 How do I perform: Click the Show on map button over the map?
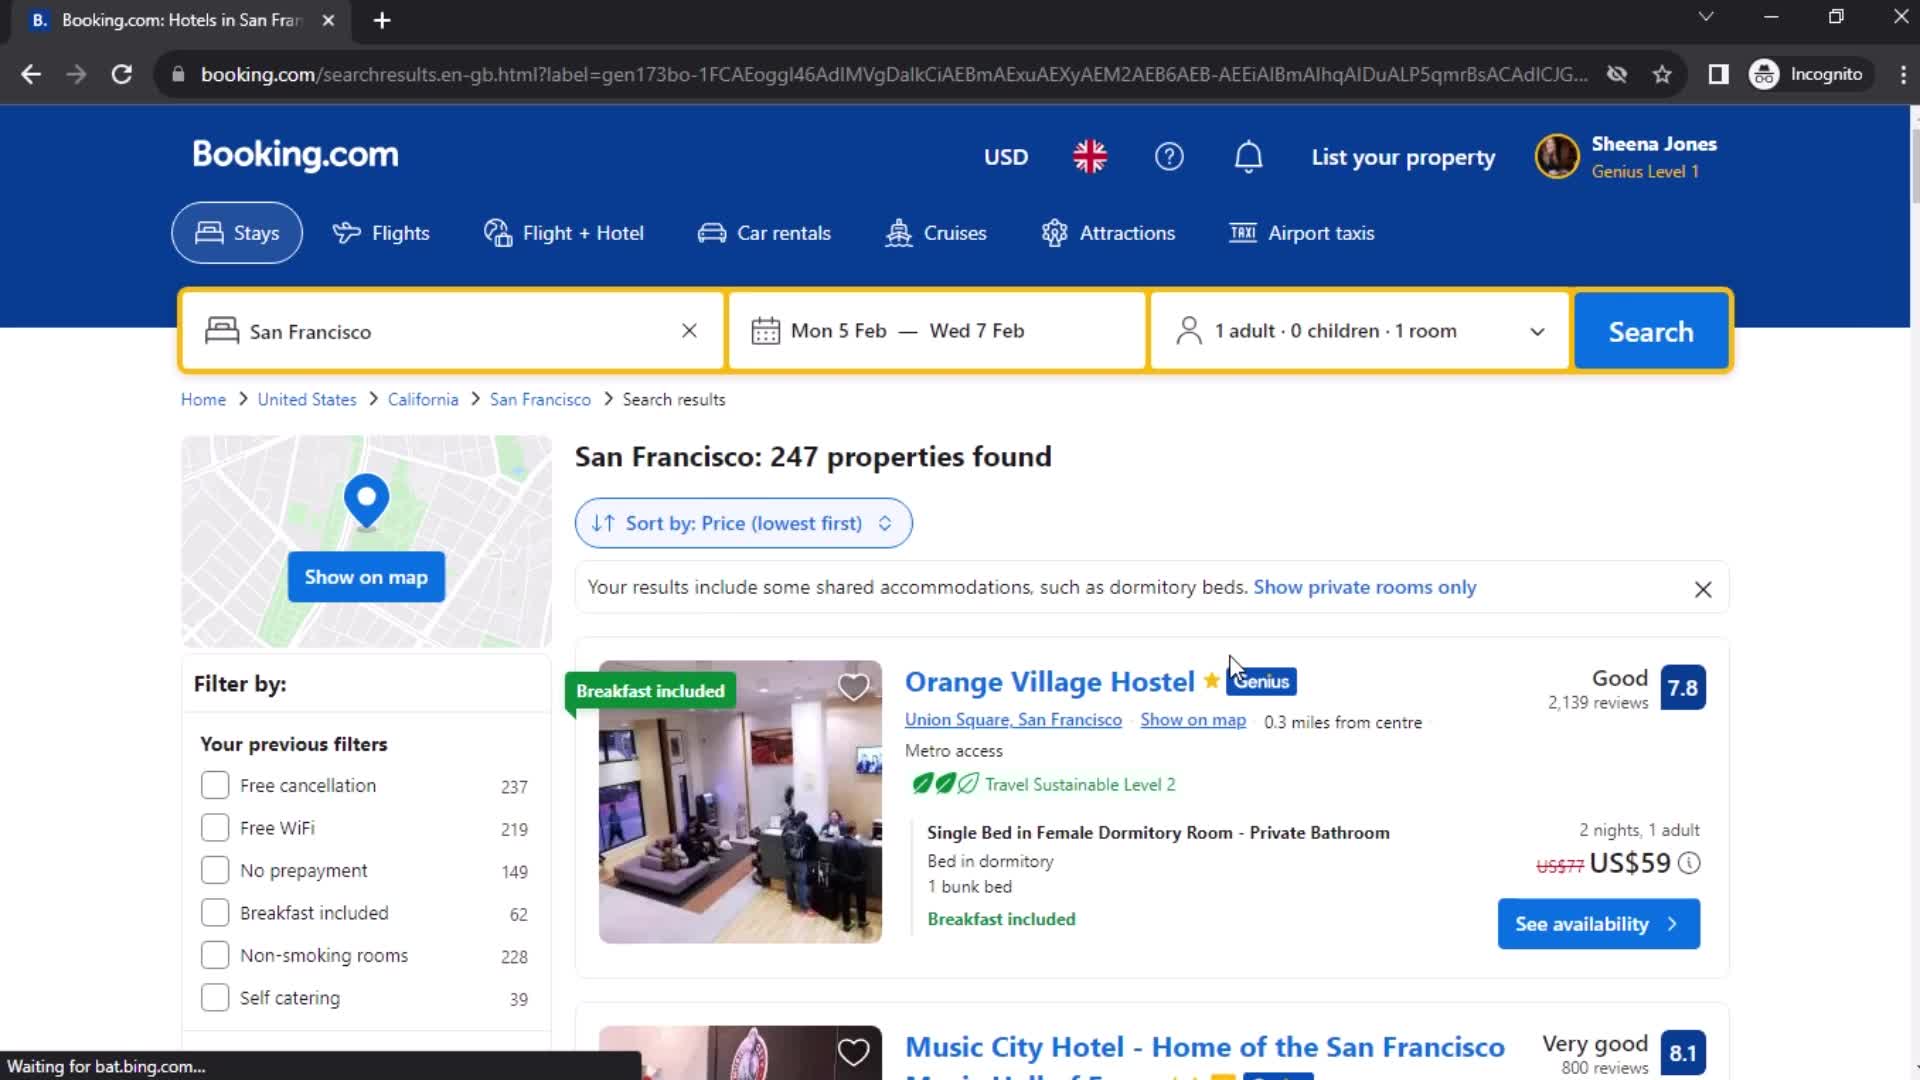tap(365, 576)
